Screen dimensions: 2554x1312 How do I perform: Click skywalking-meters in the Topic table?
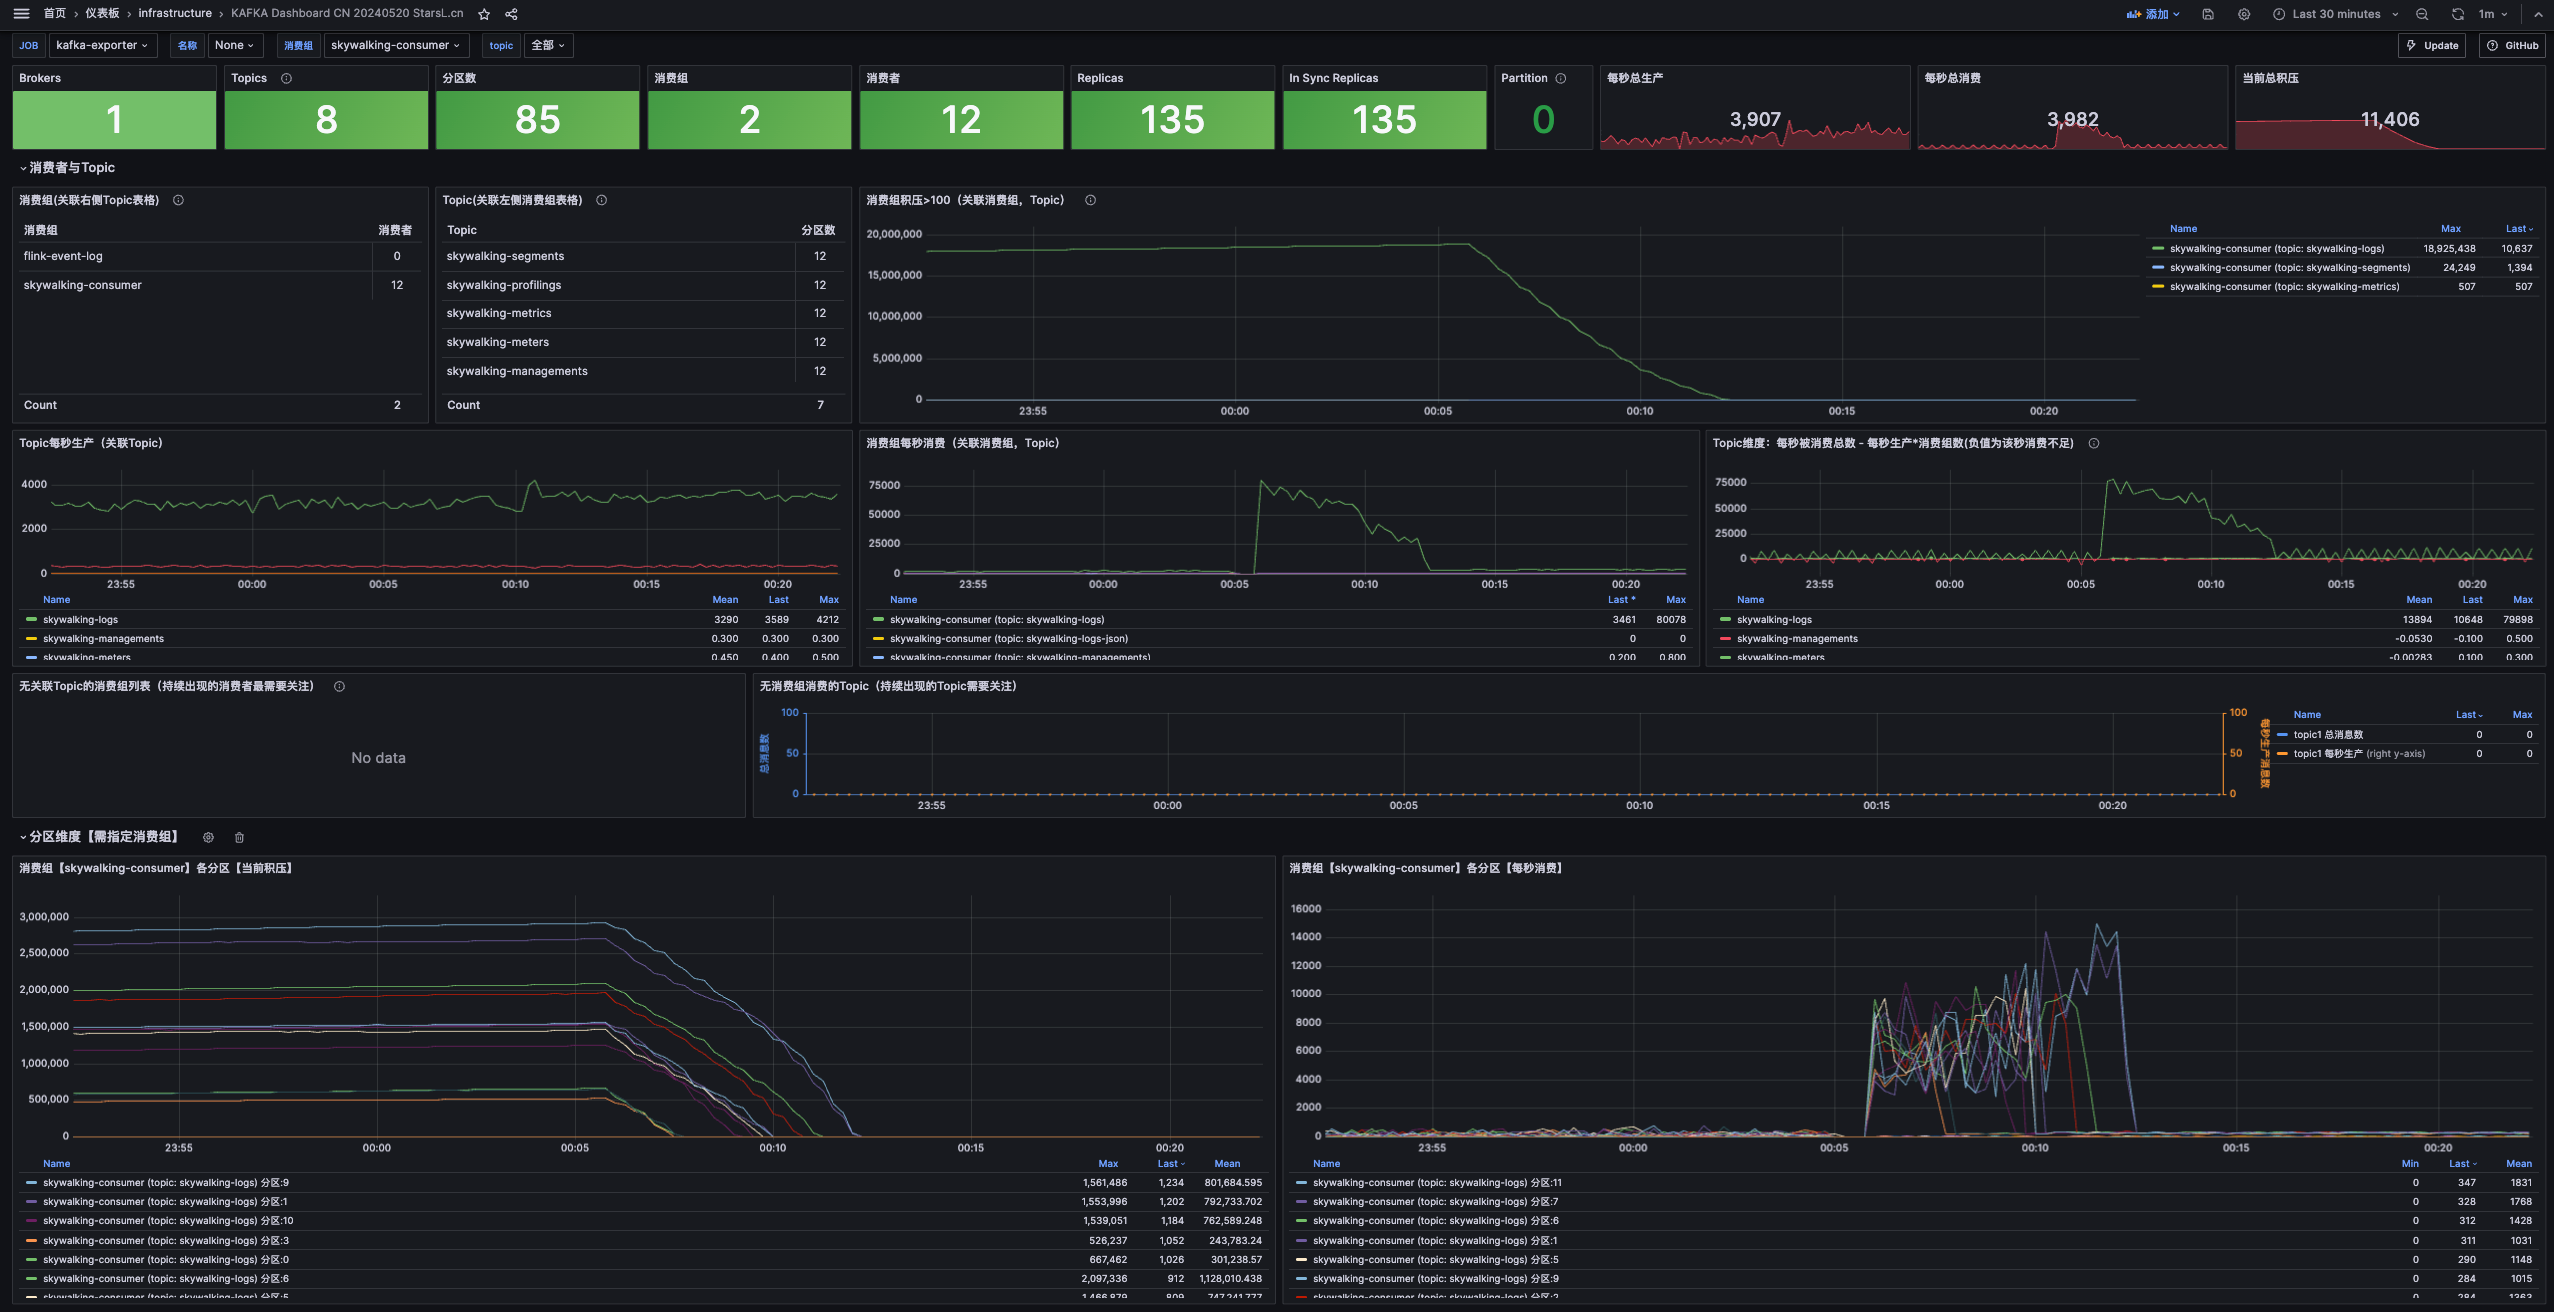tap(498, 342)
